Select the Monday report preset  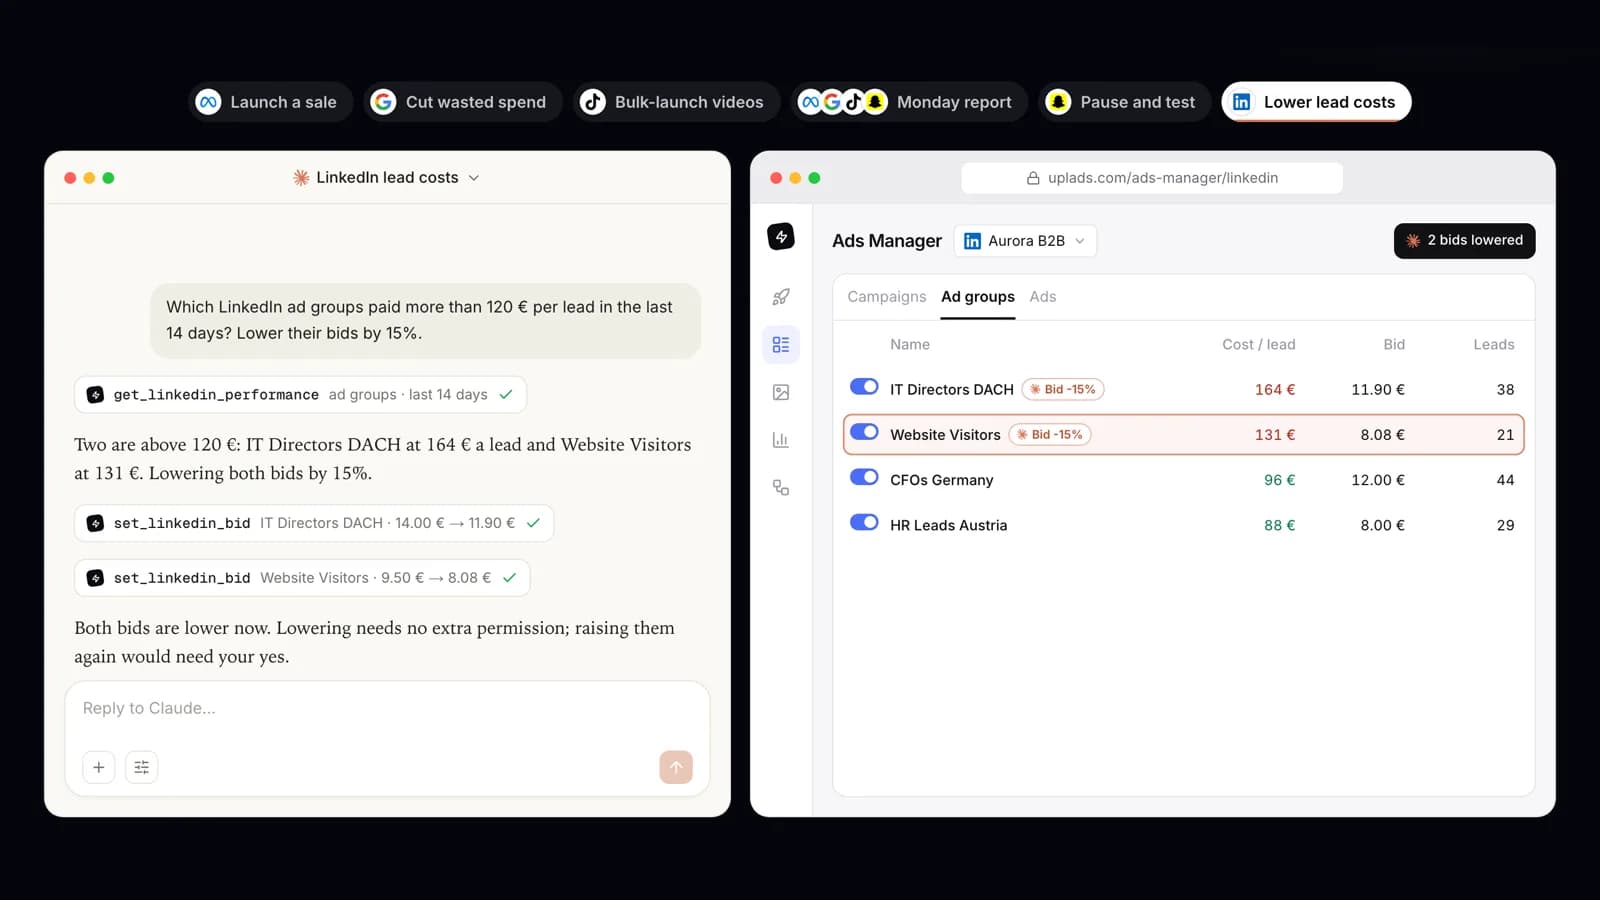coord(909,102)
